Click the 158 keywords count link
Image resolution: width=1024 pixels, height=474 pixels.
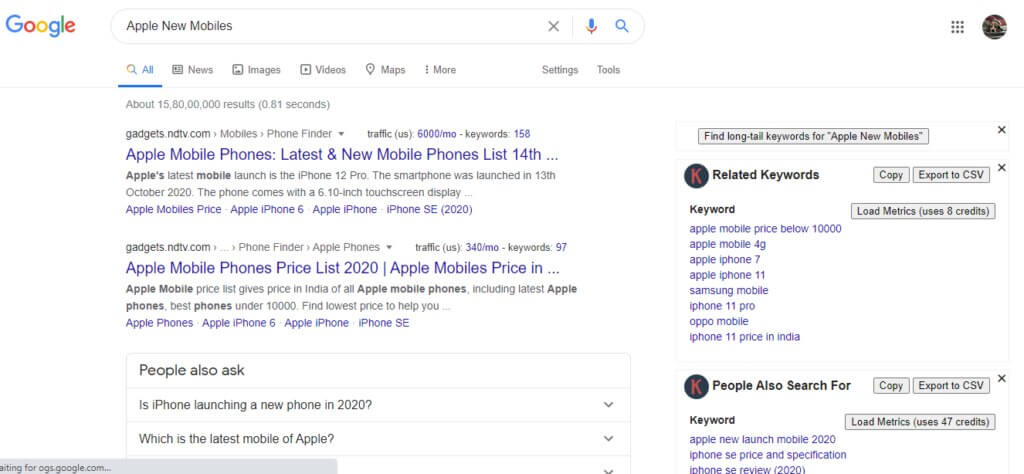click(522, 134)
